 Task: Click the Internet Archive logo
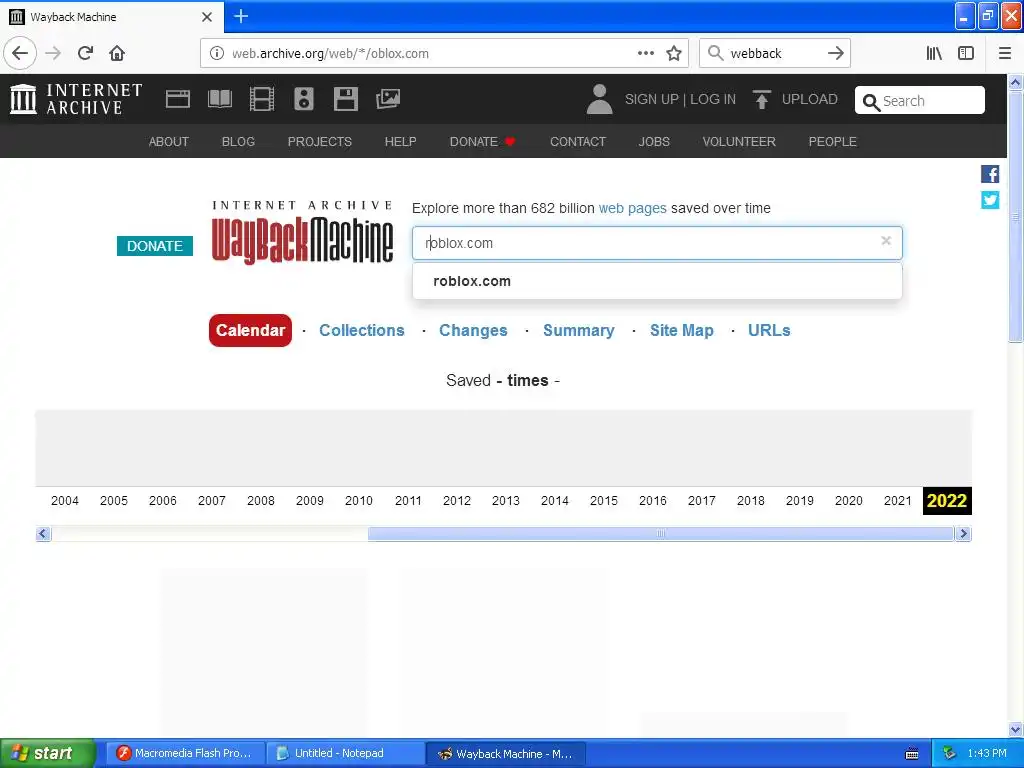click(76, 99)
